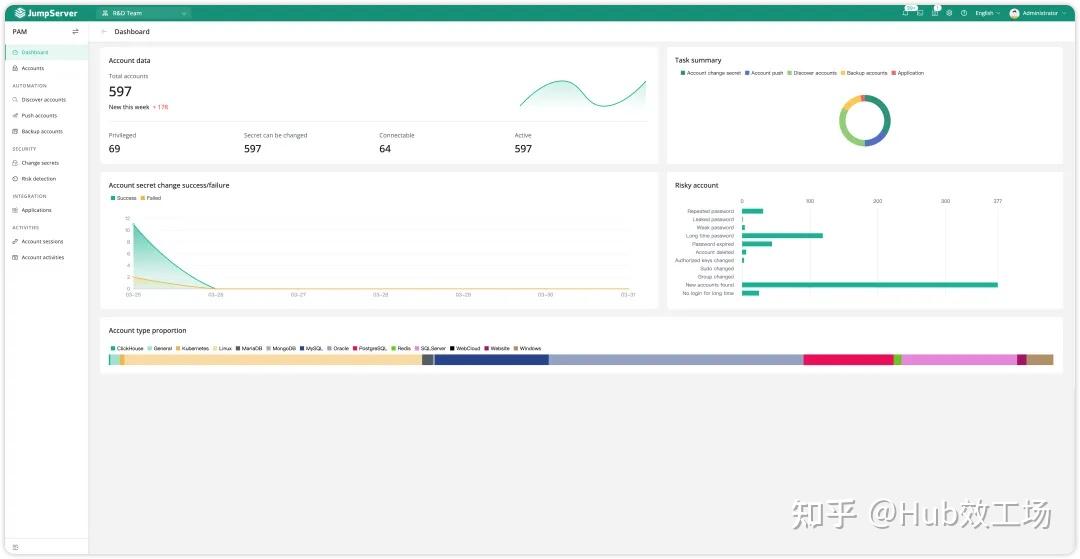The height and width of the screenshot is (559, 1080).
Task: Toggle Account push legend in Task summary
Action: 764,73
